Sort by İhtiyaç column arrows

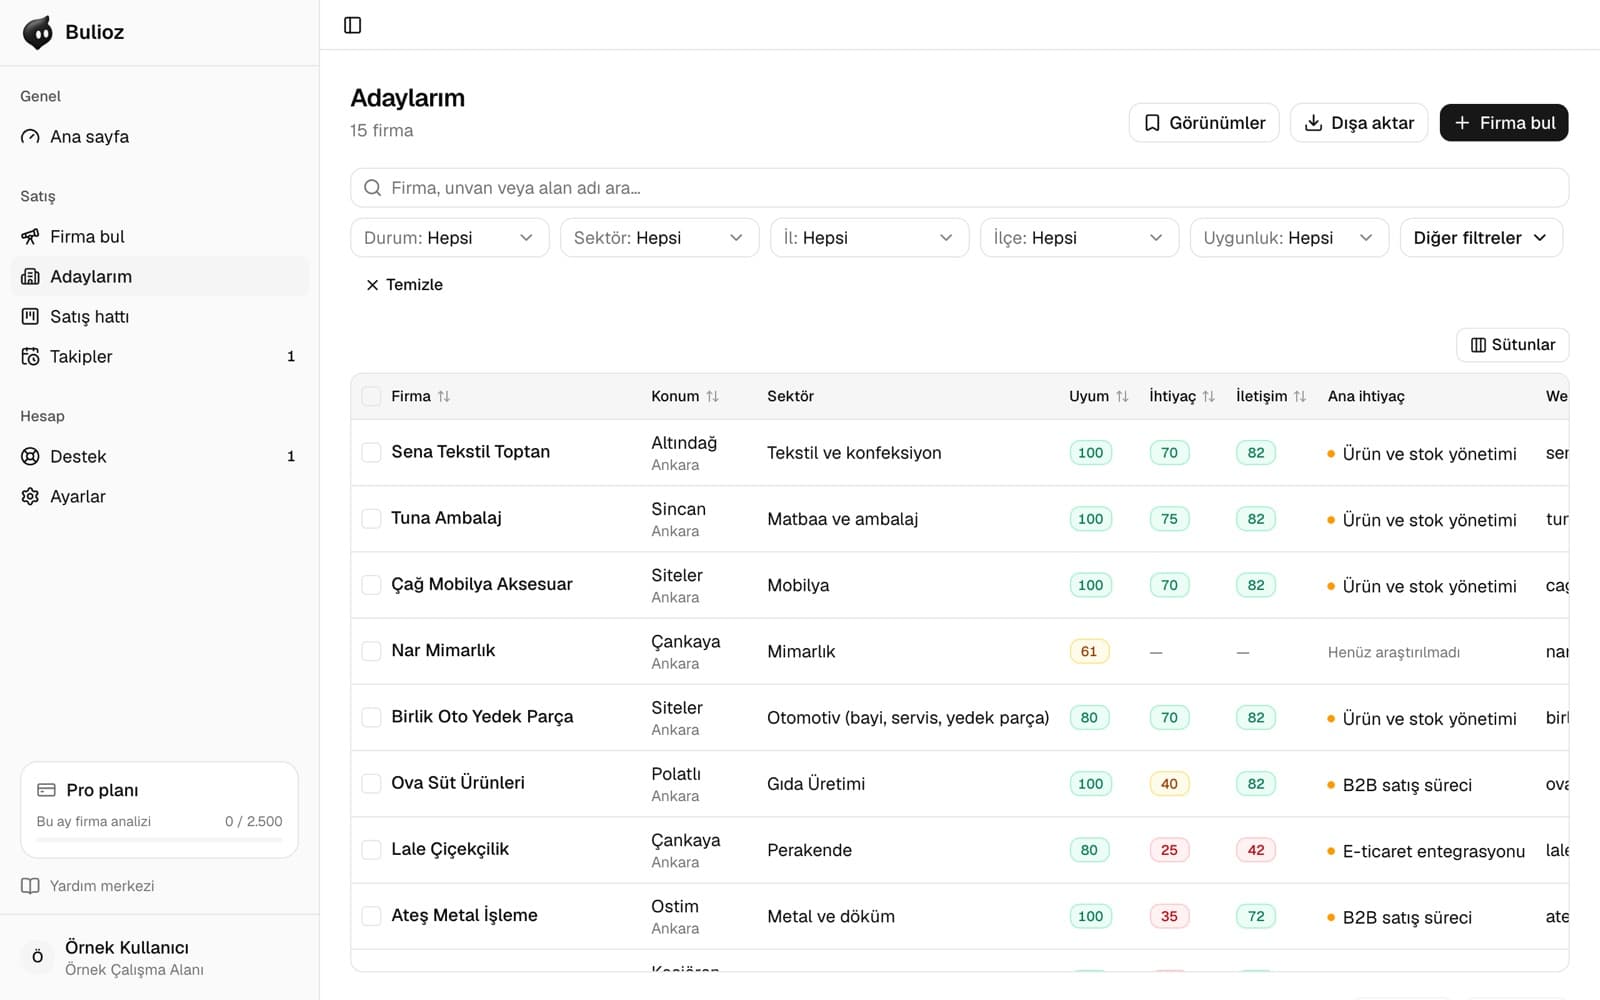pos(1208,397)
